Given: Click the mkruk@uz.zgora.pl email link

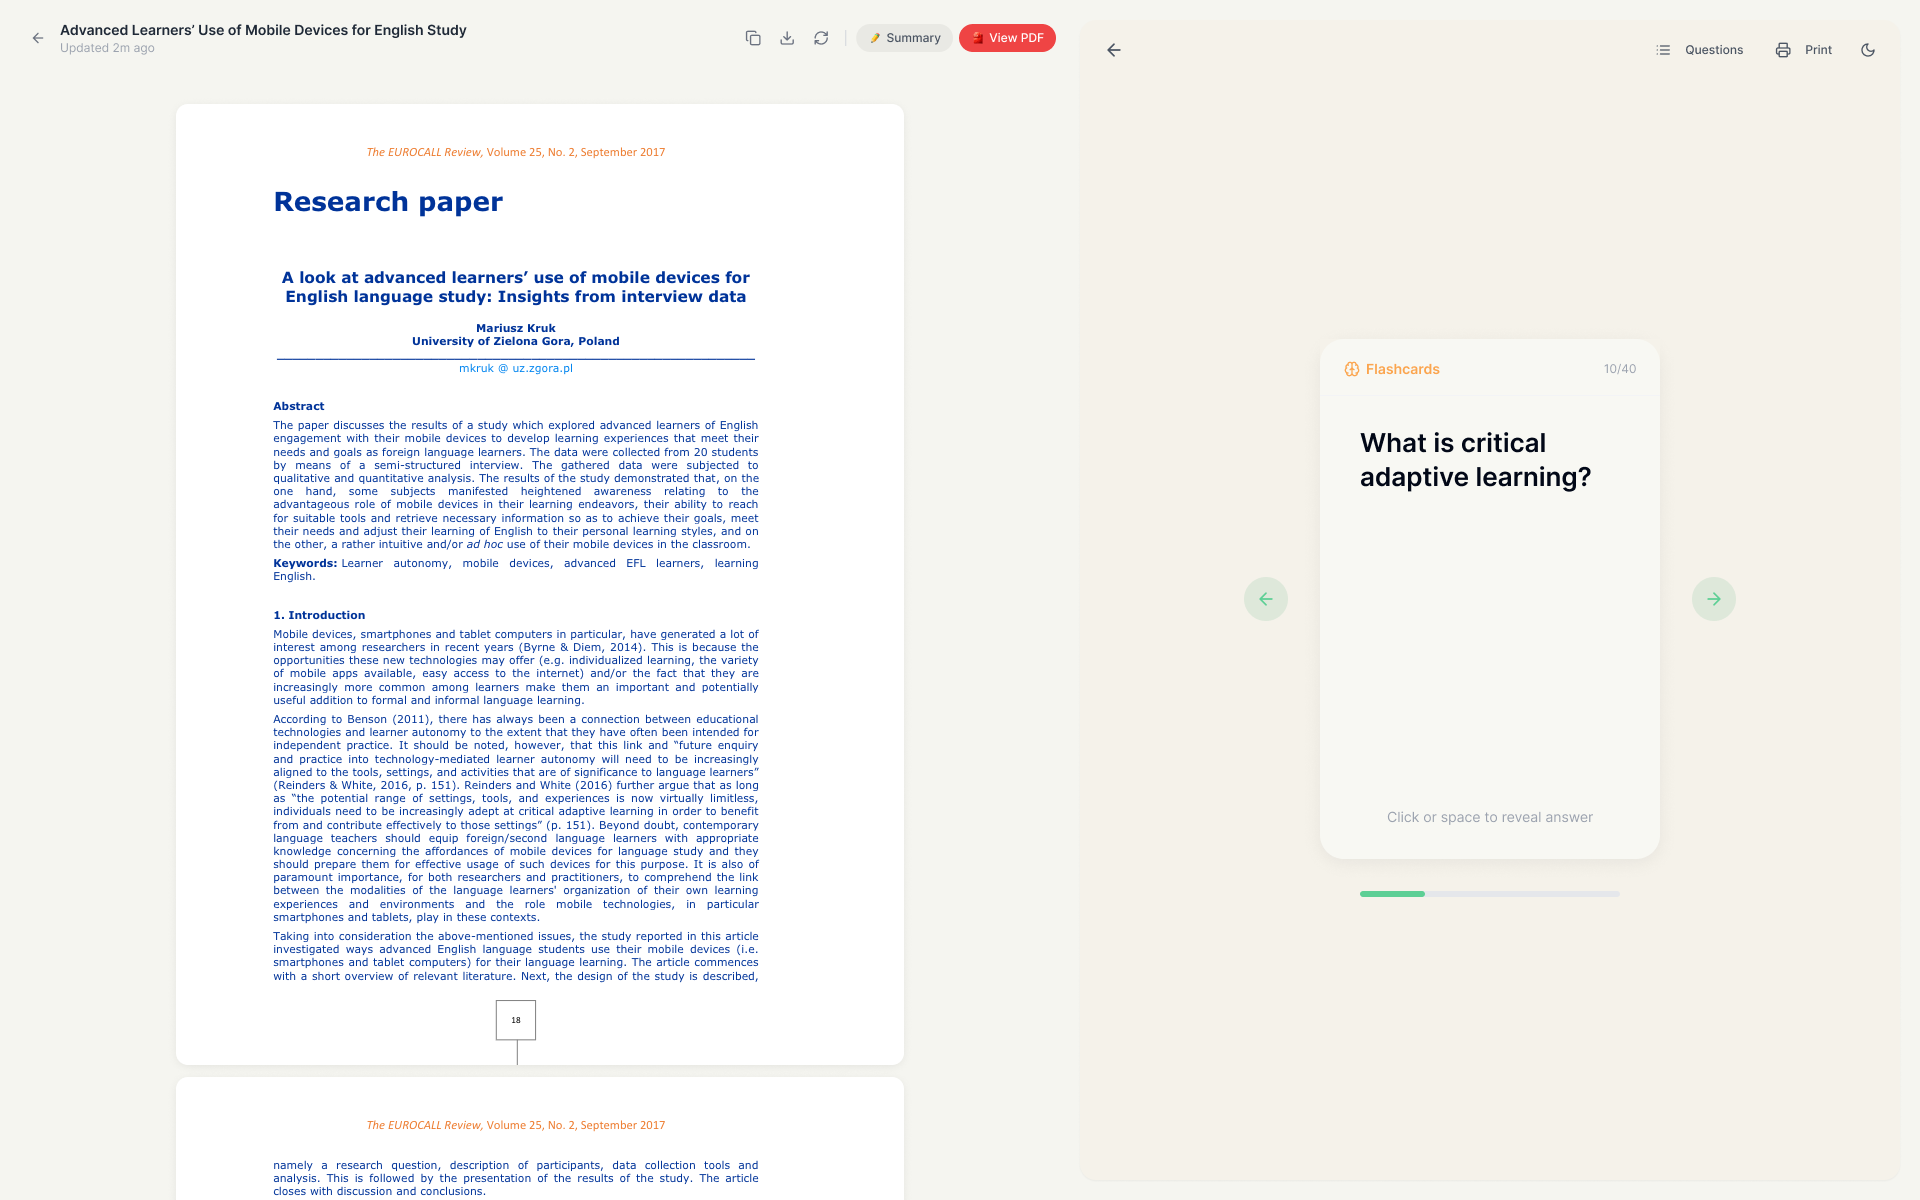Looking at the screenshot, I should pyautogui.click(x=516, y=368).
